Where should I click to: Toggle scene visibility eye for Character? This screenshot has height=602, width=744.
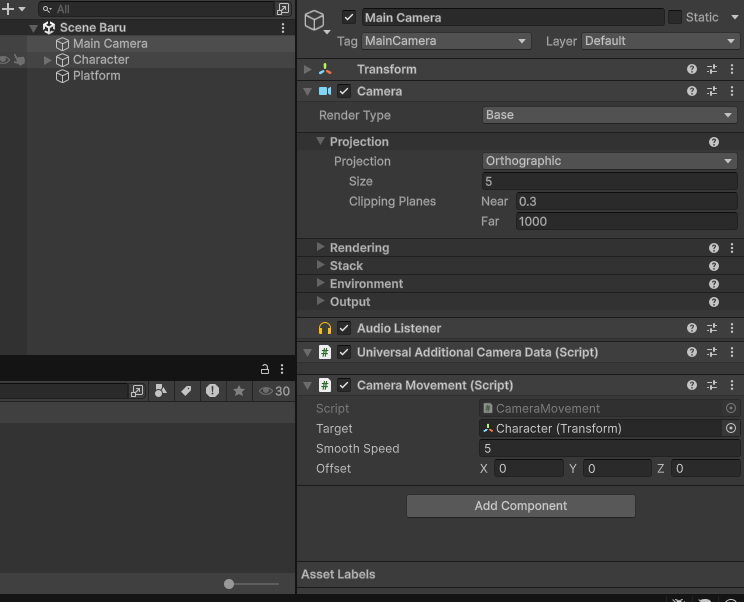point(5,60)
